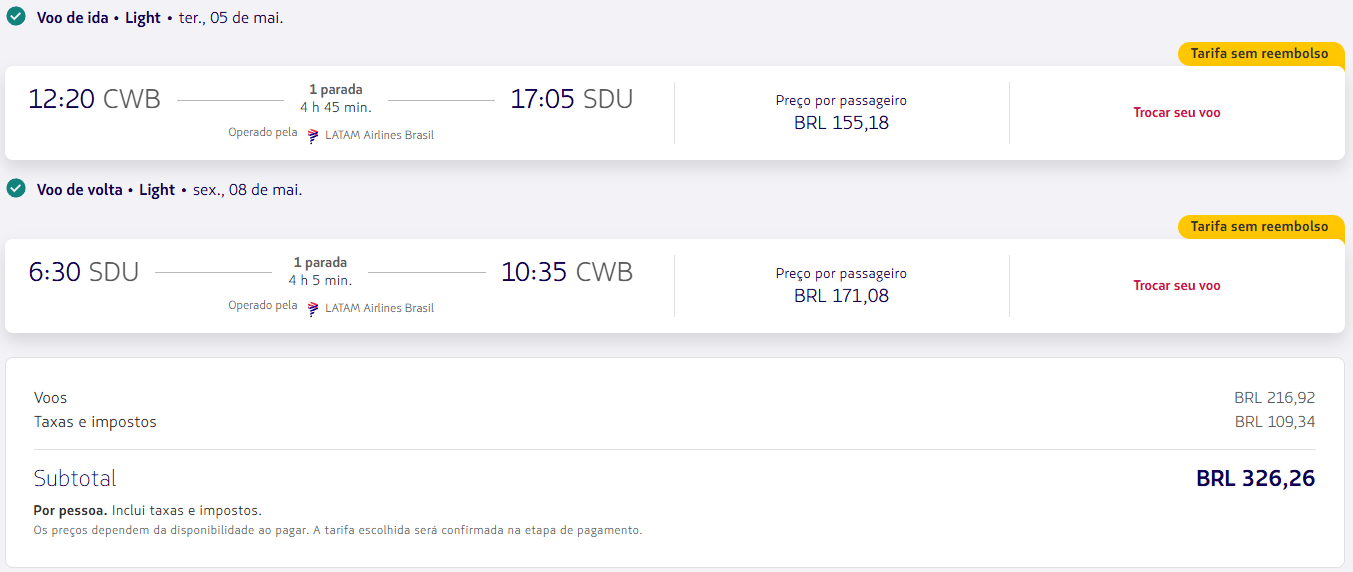This screenshot has height=572, width=1353.
Task: Click the 10:35 CWB arrival time
Action: 566,272
